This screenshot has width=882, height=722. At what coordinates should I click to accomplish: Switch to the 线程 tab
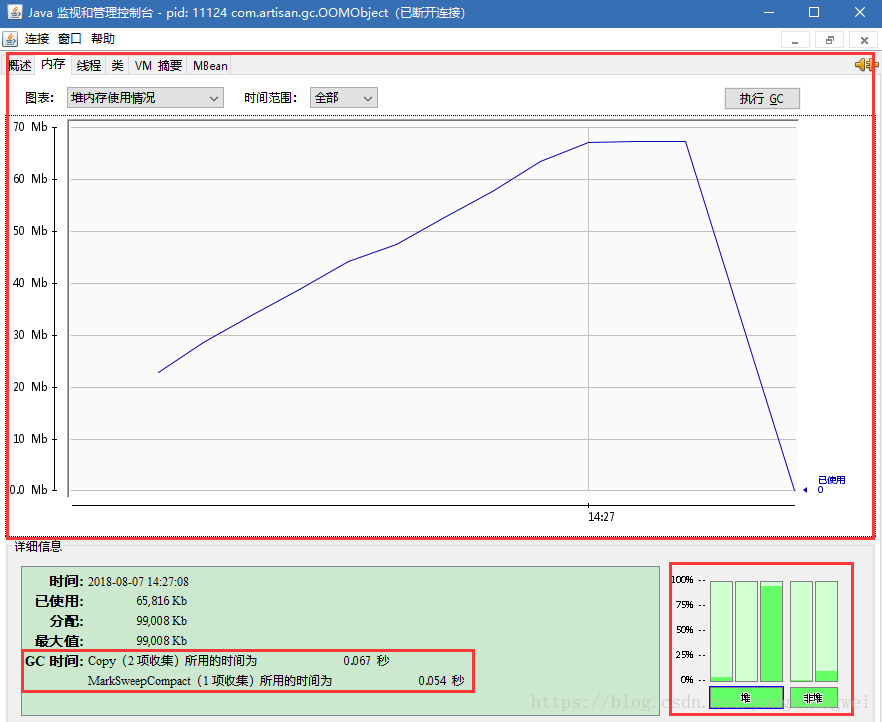click(89, 66)
